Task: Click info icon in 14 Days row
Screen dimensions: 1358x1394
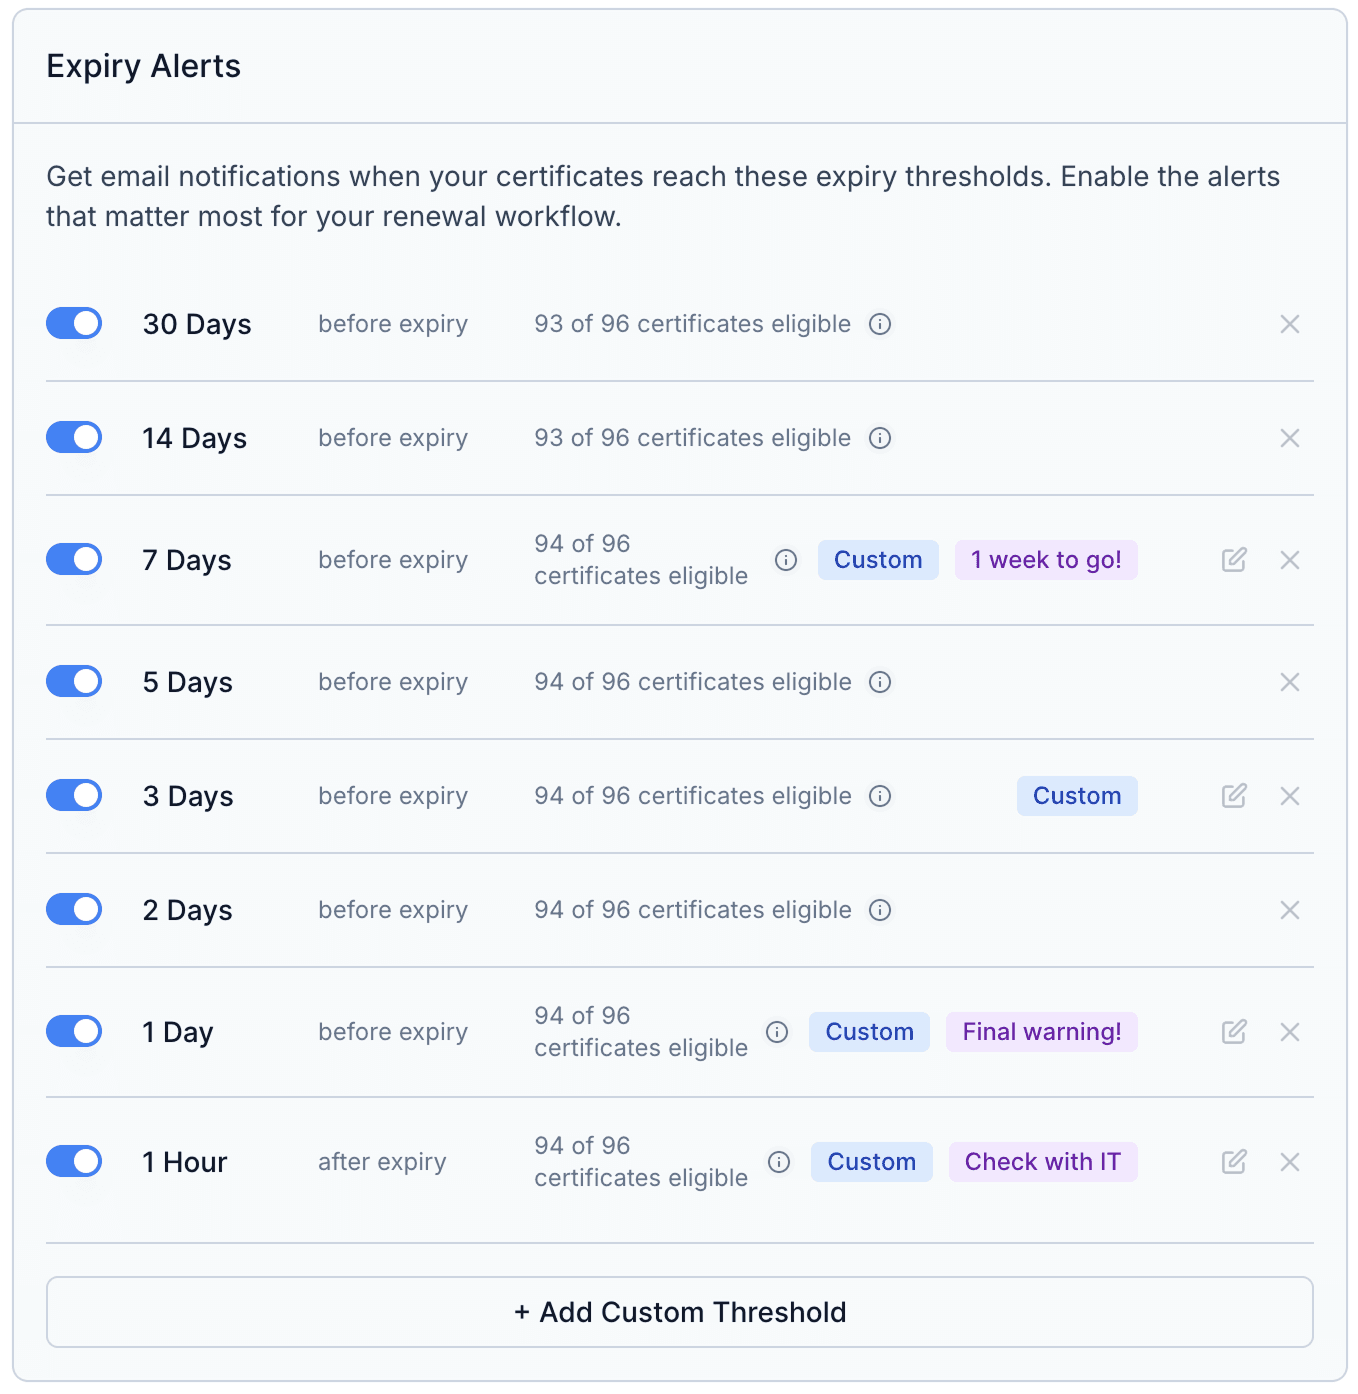Action: pyautogui.click(x=880, y=438)
